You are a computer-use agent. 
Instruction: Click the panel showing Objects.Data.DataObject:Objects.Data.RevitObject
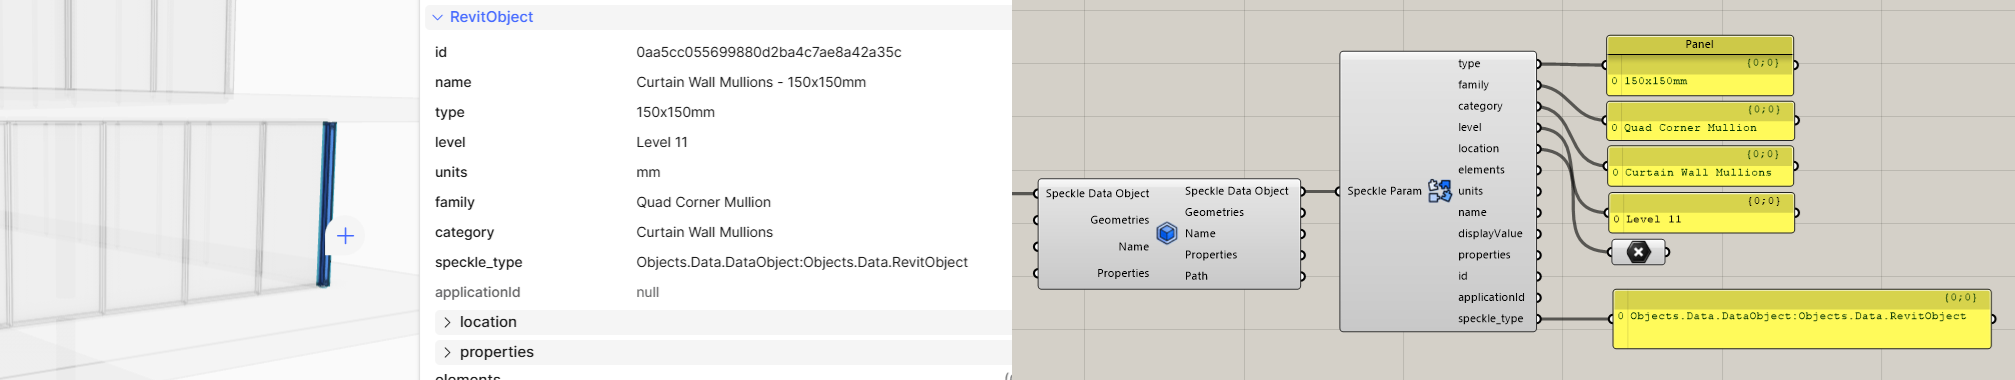click(1801, 319)
